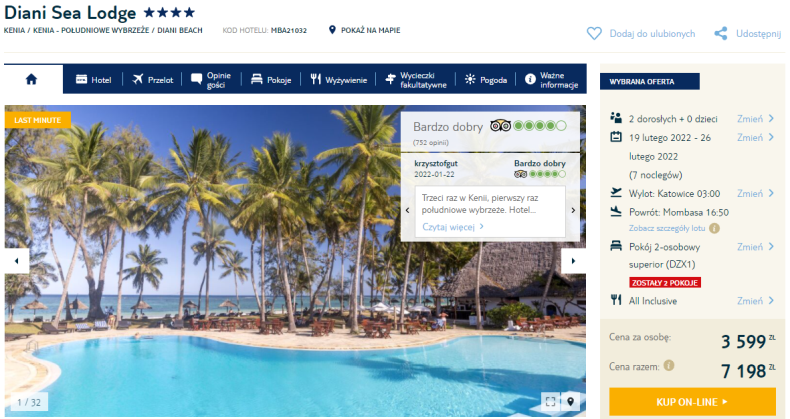790x419 pixels.
Task: Click the TripAdvisor owl logo
Action: [500, 125]
